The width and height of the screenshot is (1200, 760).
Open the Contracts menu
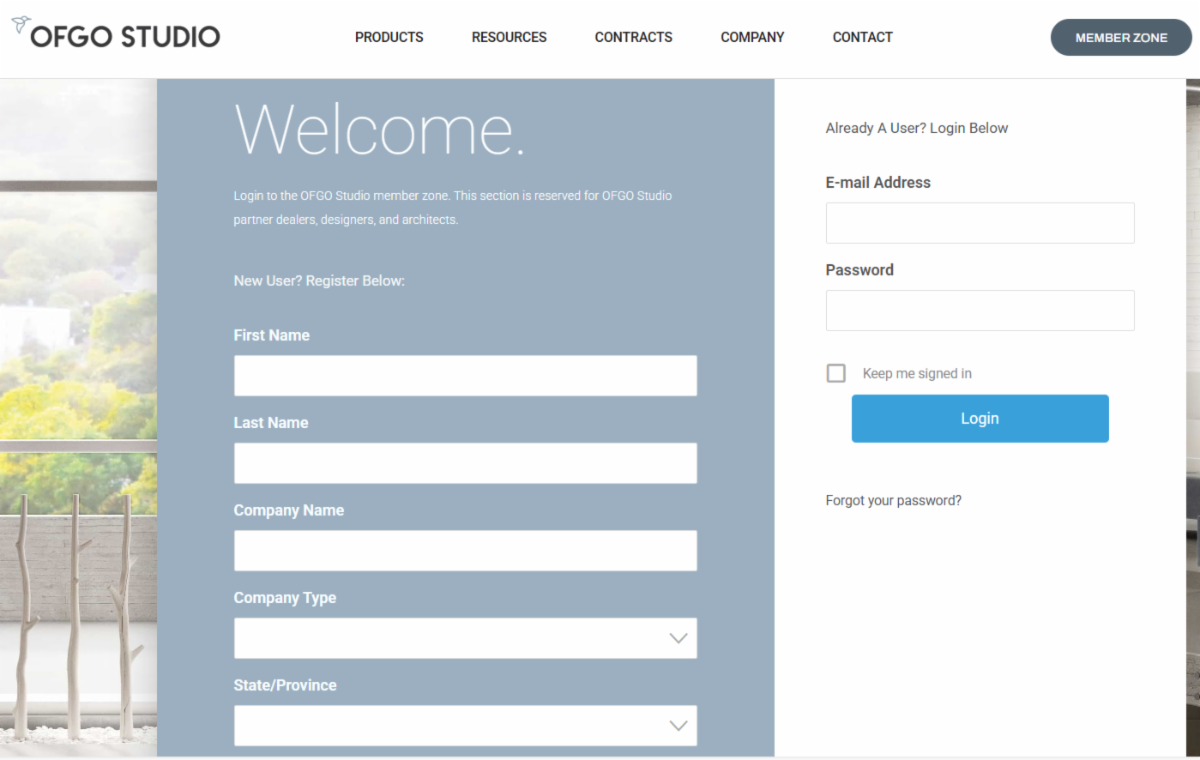[634, 37]
